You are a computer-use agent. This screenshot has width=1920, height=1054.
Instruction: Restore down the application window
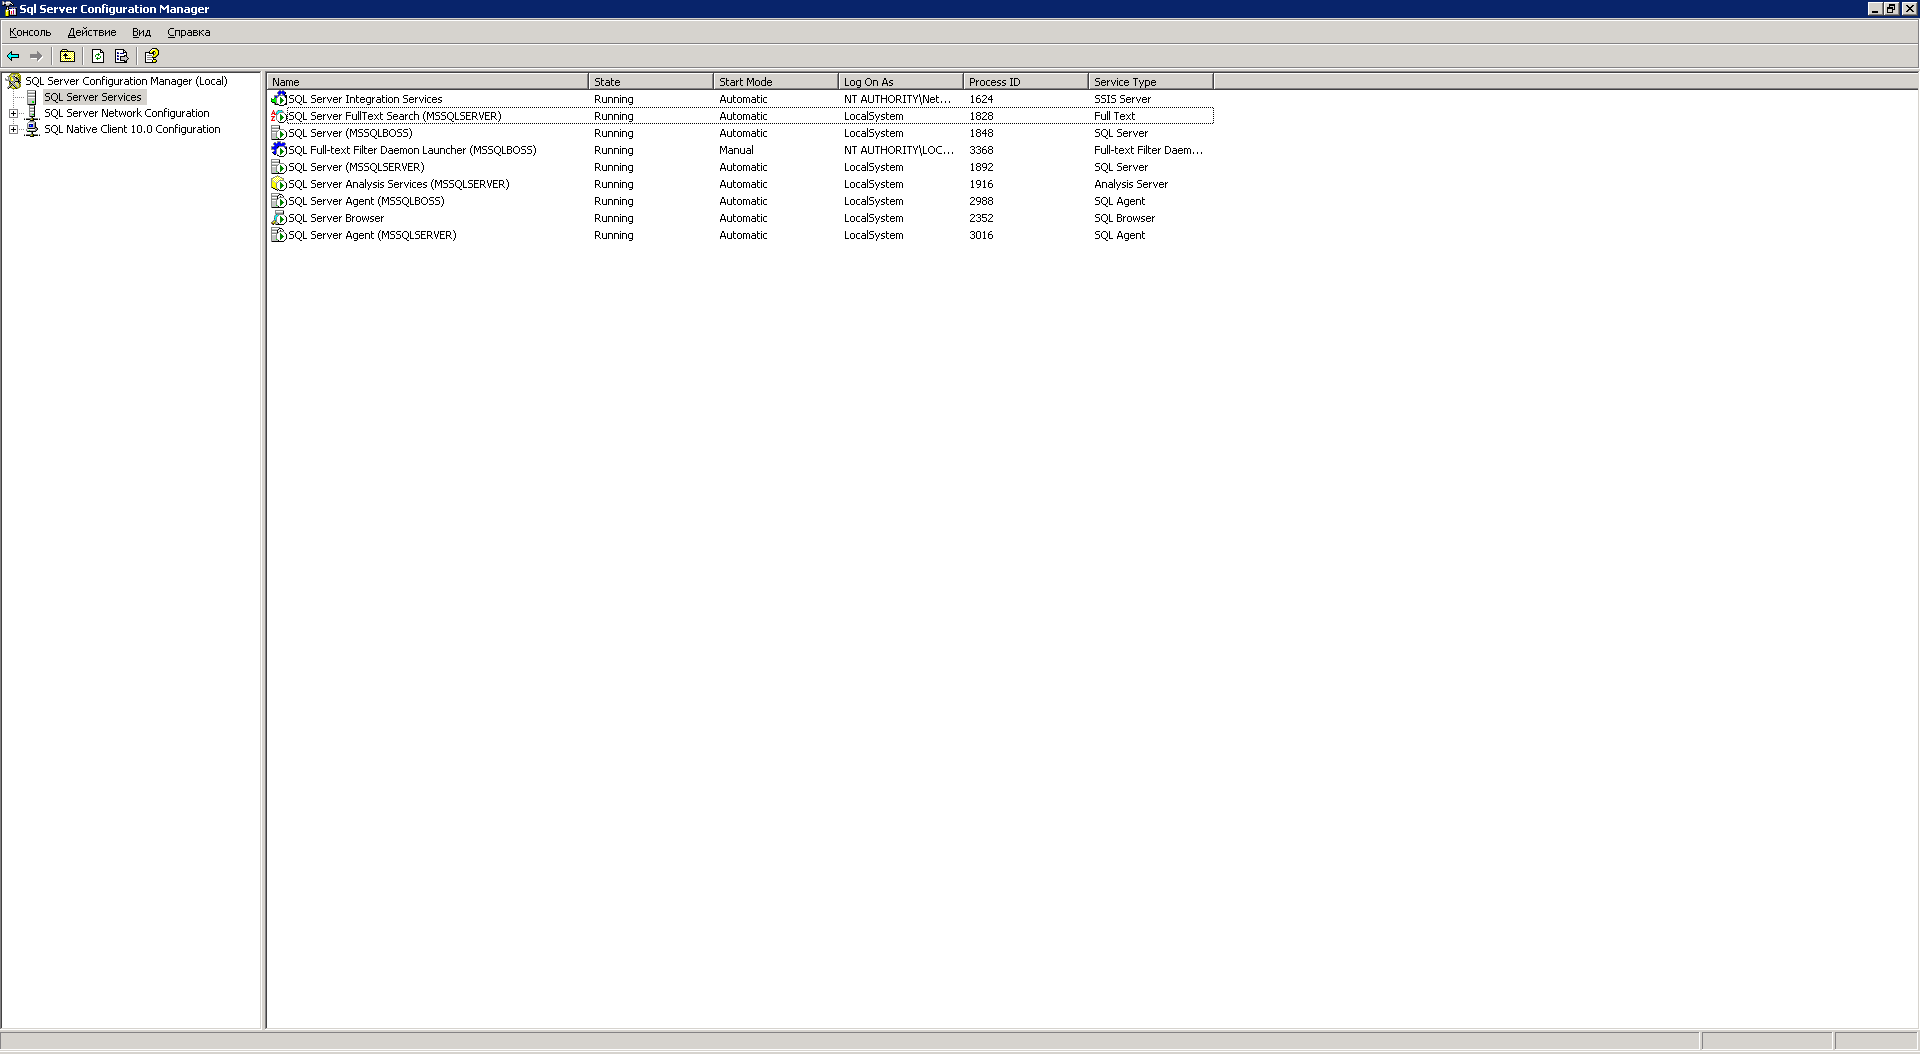tap(1891, 8)
